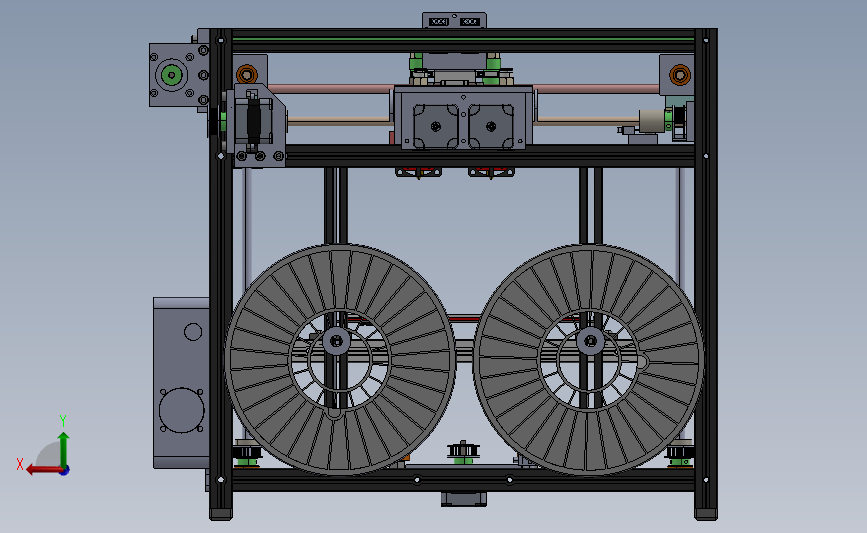Select the left stepper motor on the extruder carriage
Image resolution: width=867 pixels, height=533 pixels.
tap(435, 127)
